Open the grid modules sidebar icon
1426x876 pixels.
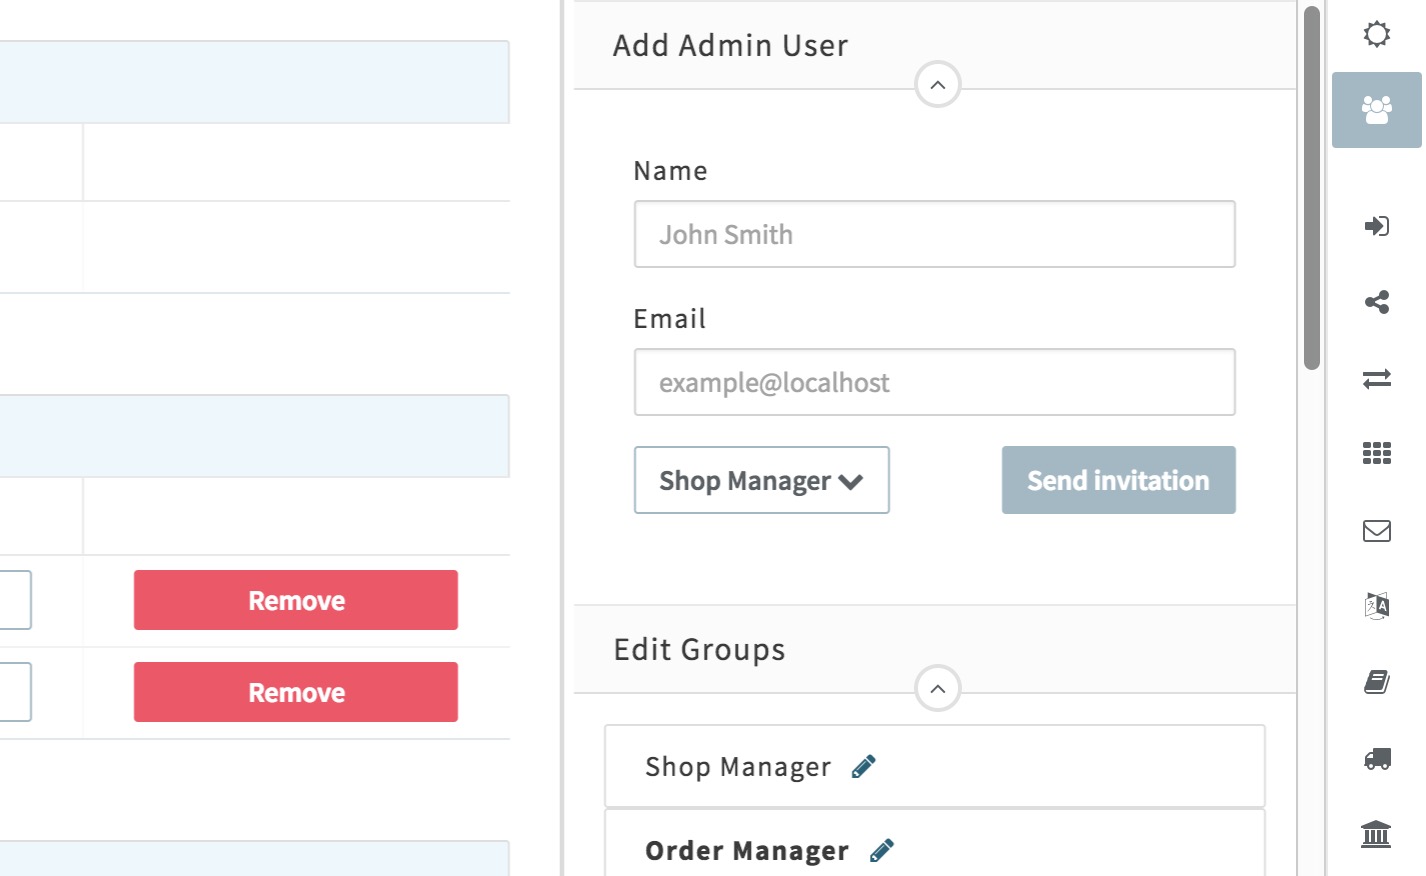1377,454
